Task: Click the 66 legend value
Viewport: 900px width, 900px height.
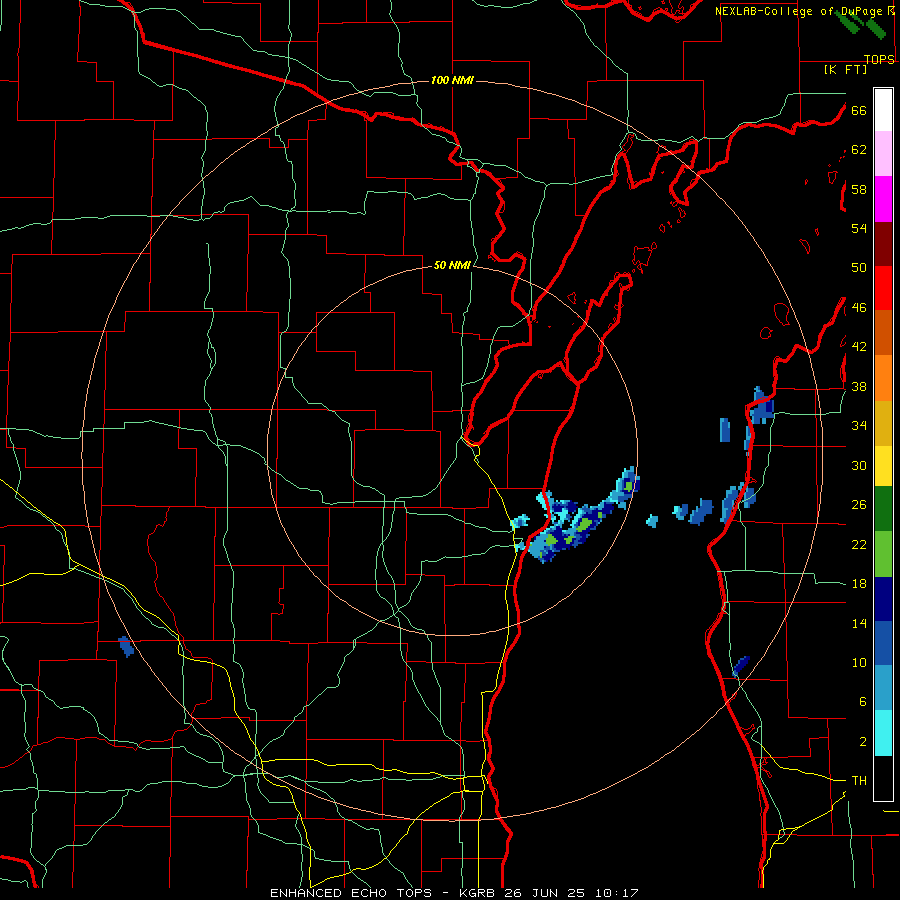Action: [859, 111]
